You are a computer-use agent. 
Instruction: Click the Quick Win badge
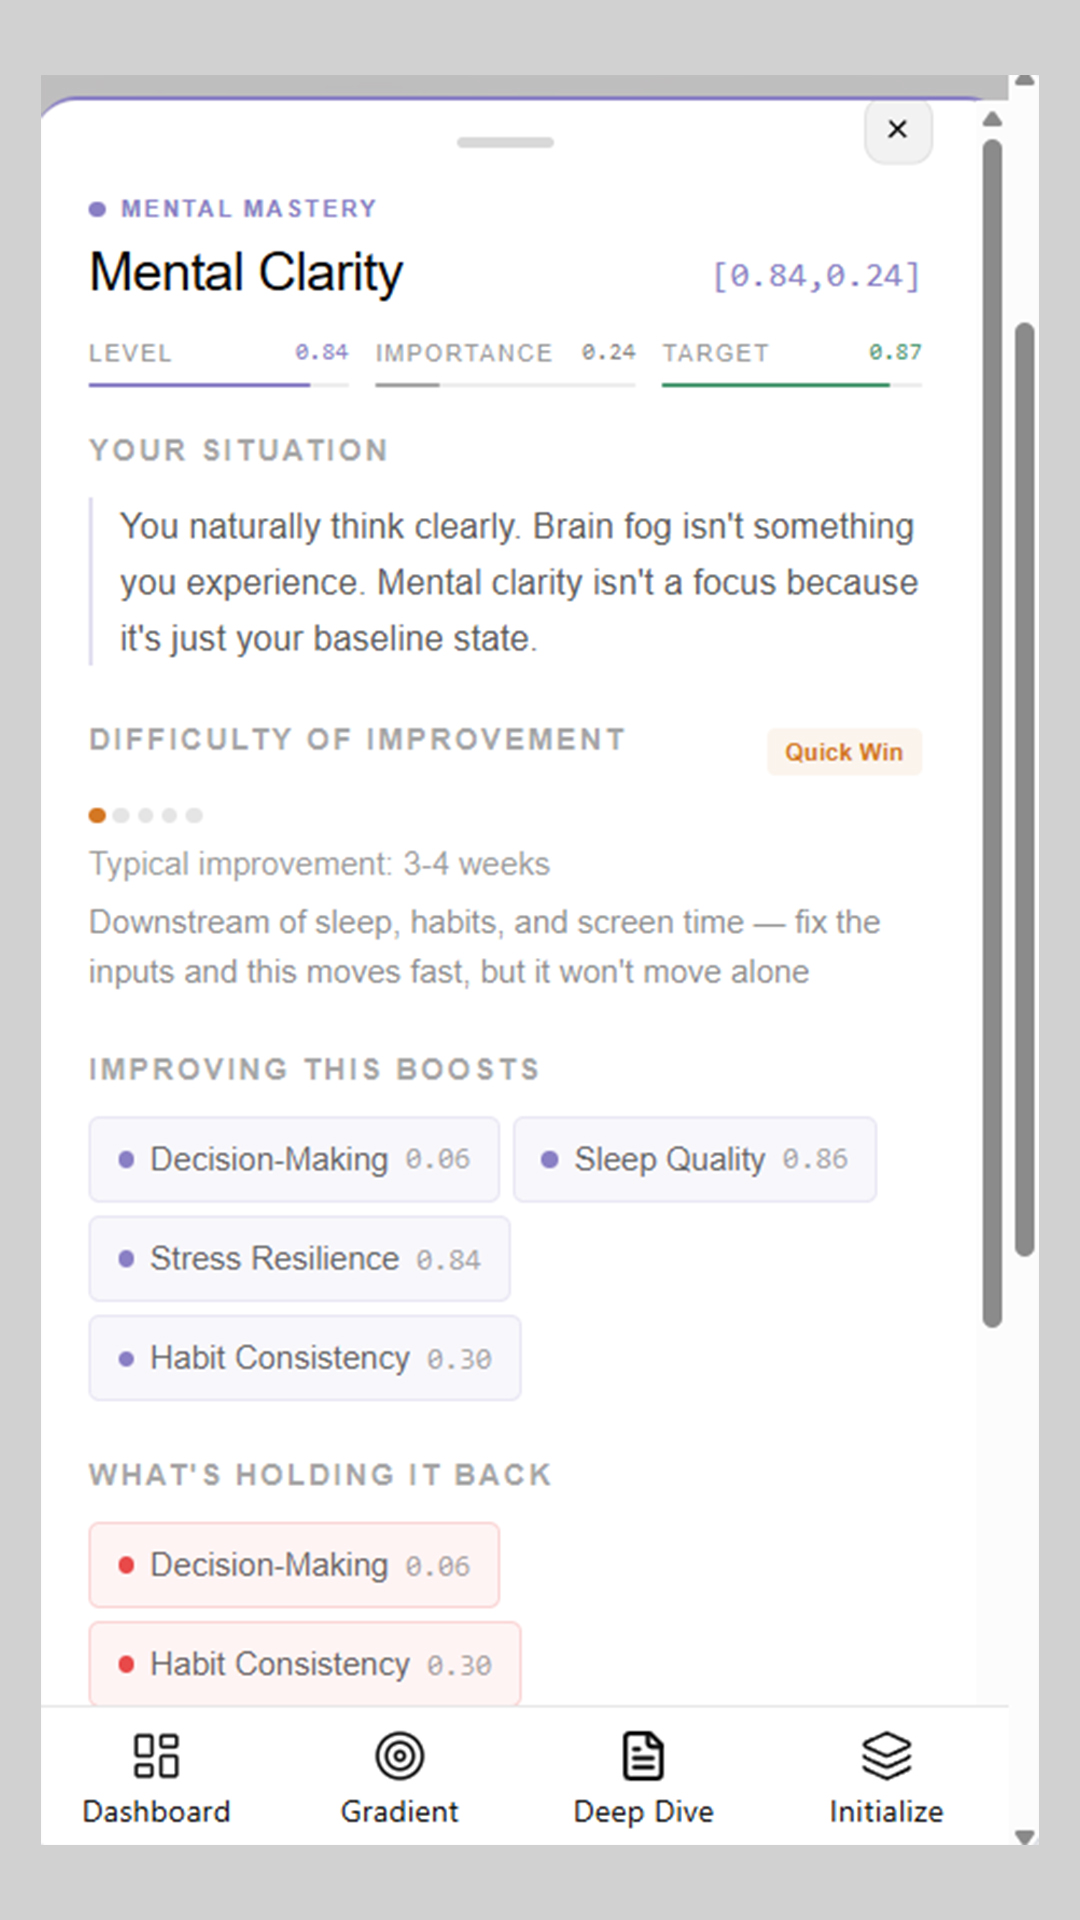(x=844, y=752)
